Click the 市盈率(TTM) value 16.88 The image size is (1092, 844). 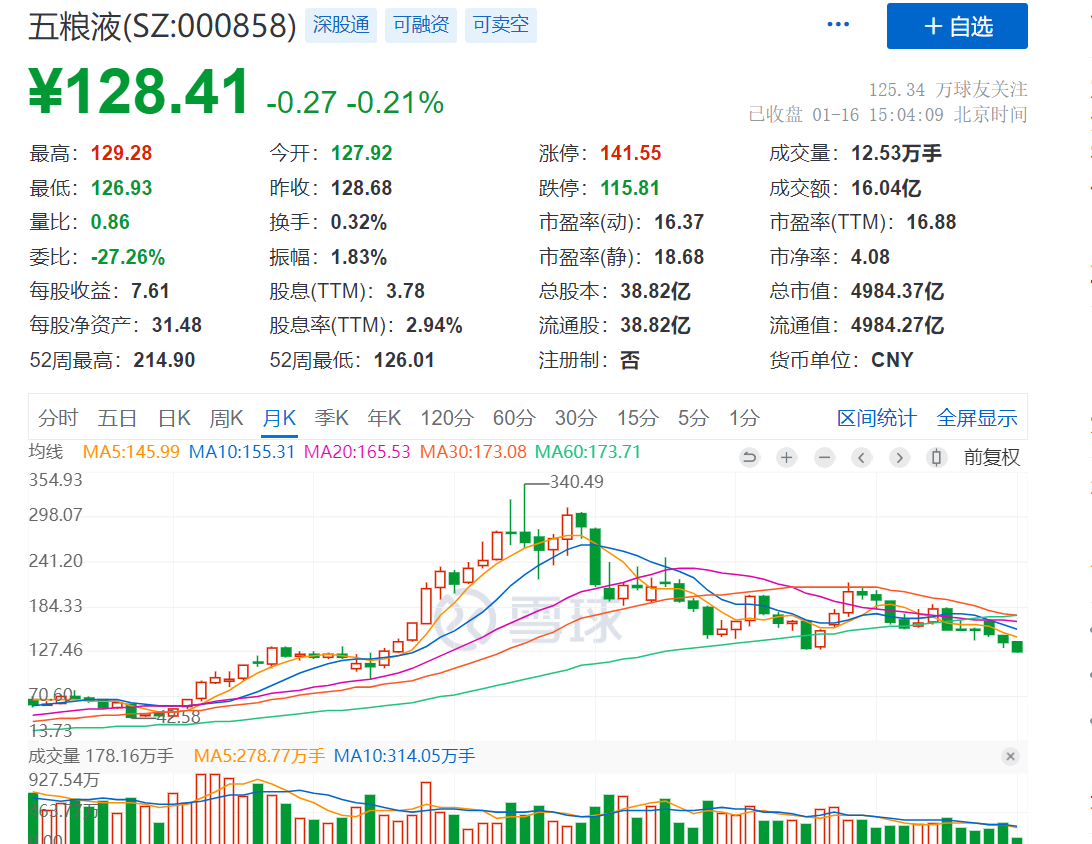click(x=931, y=222)
